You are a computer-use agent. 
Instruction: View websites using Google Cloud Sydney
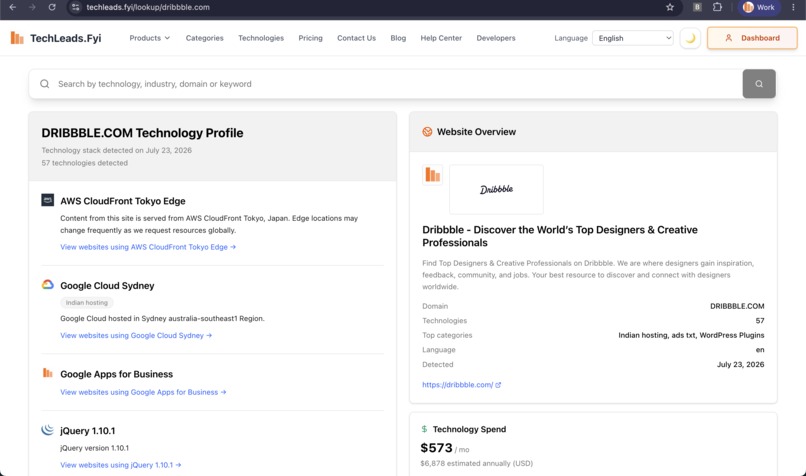coord(136,335)
